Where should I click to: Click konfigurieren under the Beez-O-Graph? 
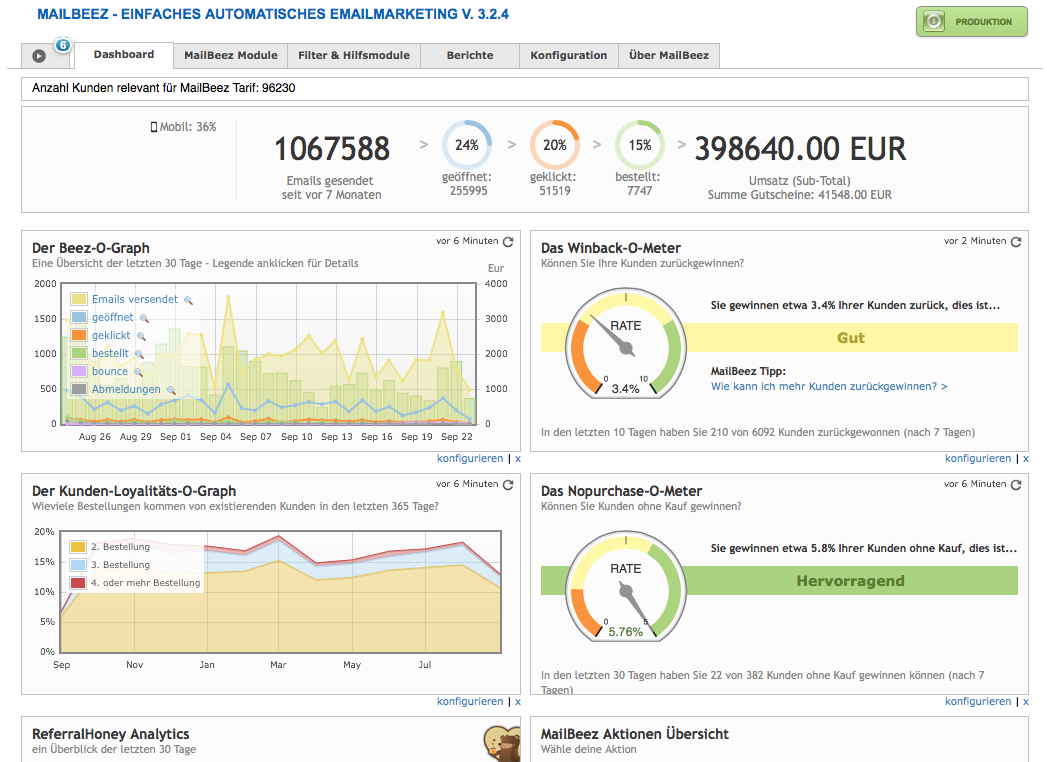coord(470,458)
